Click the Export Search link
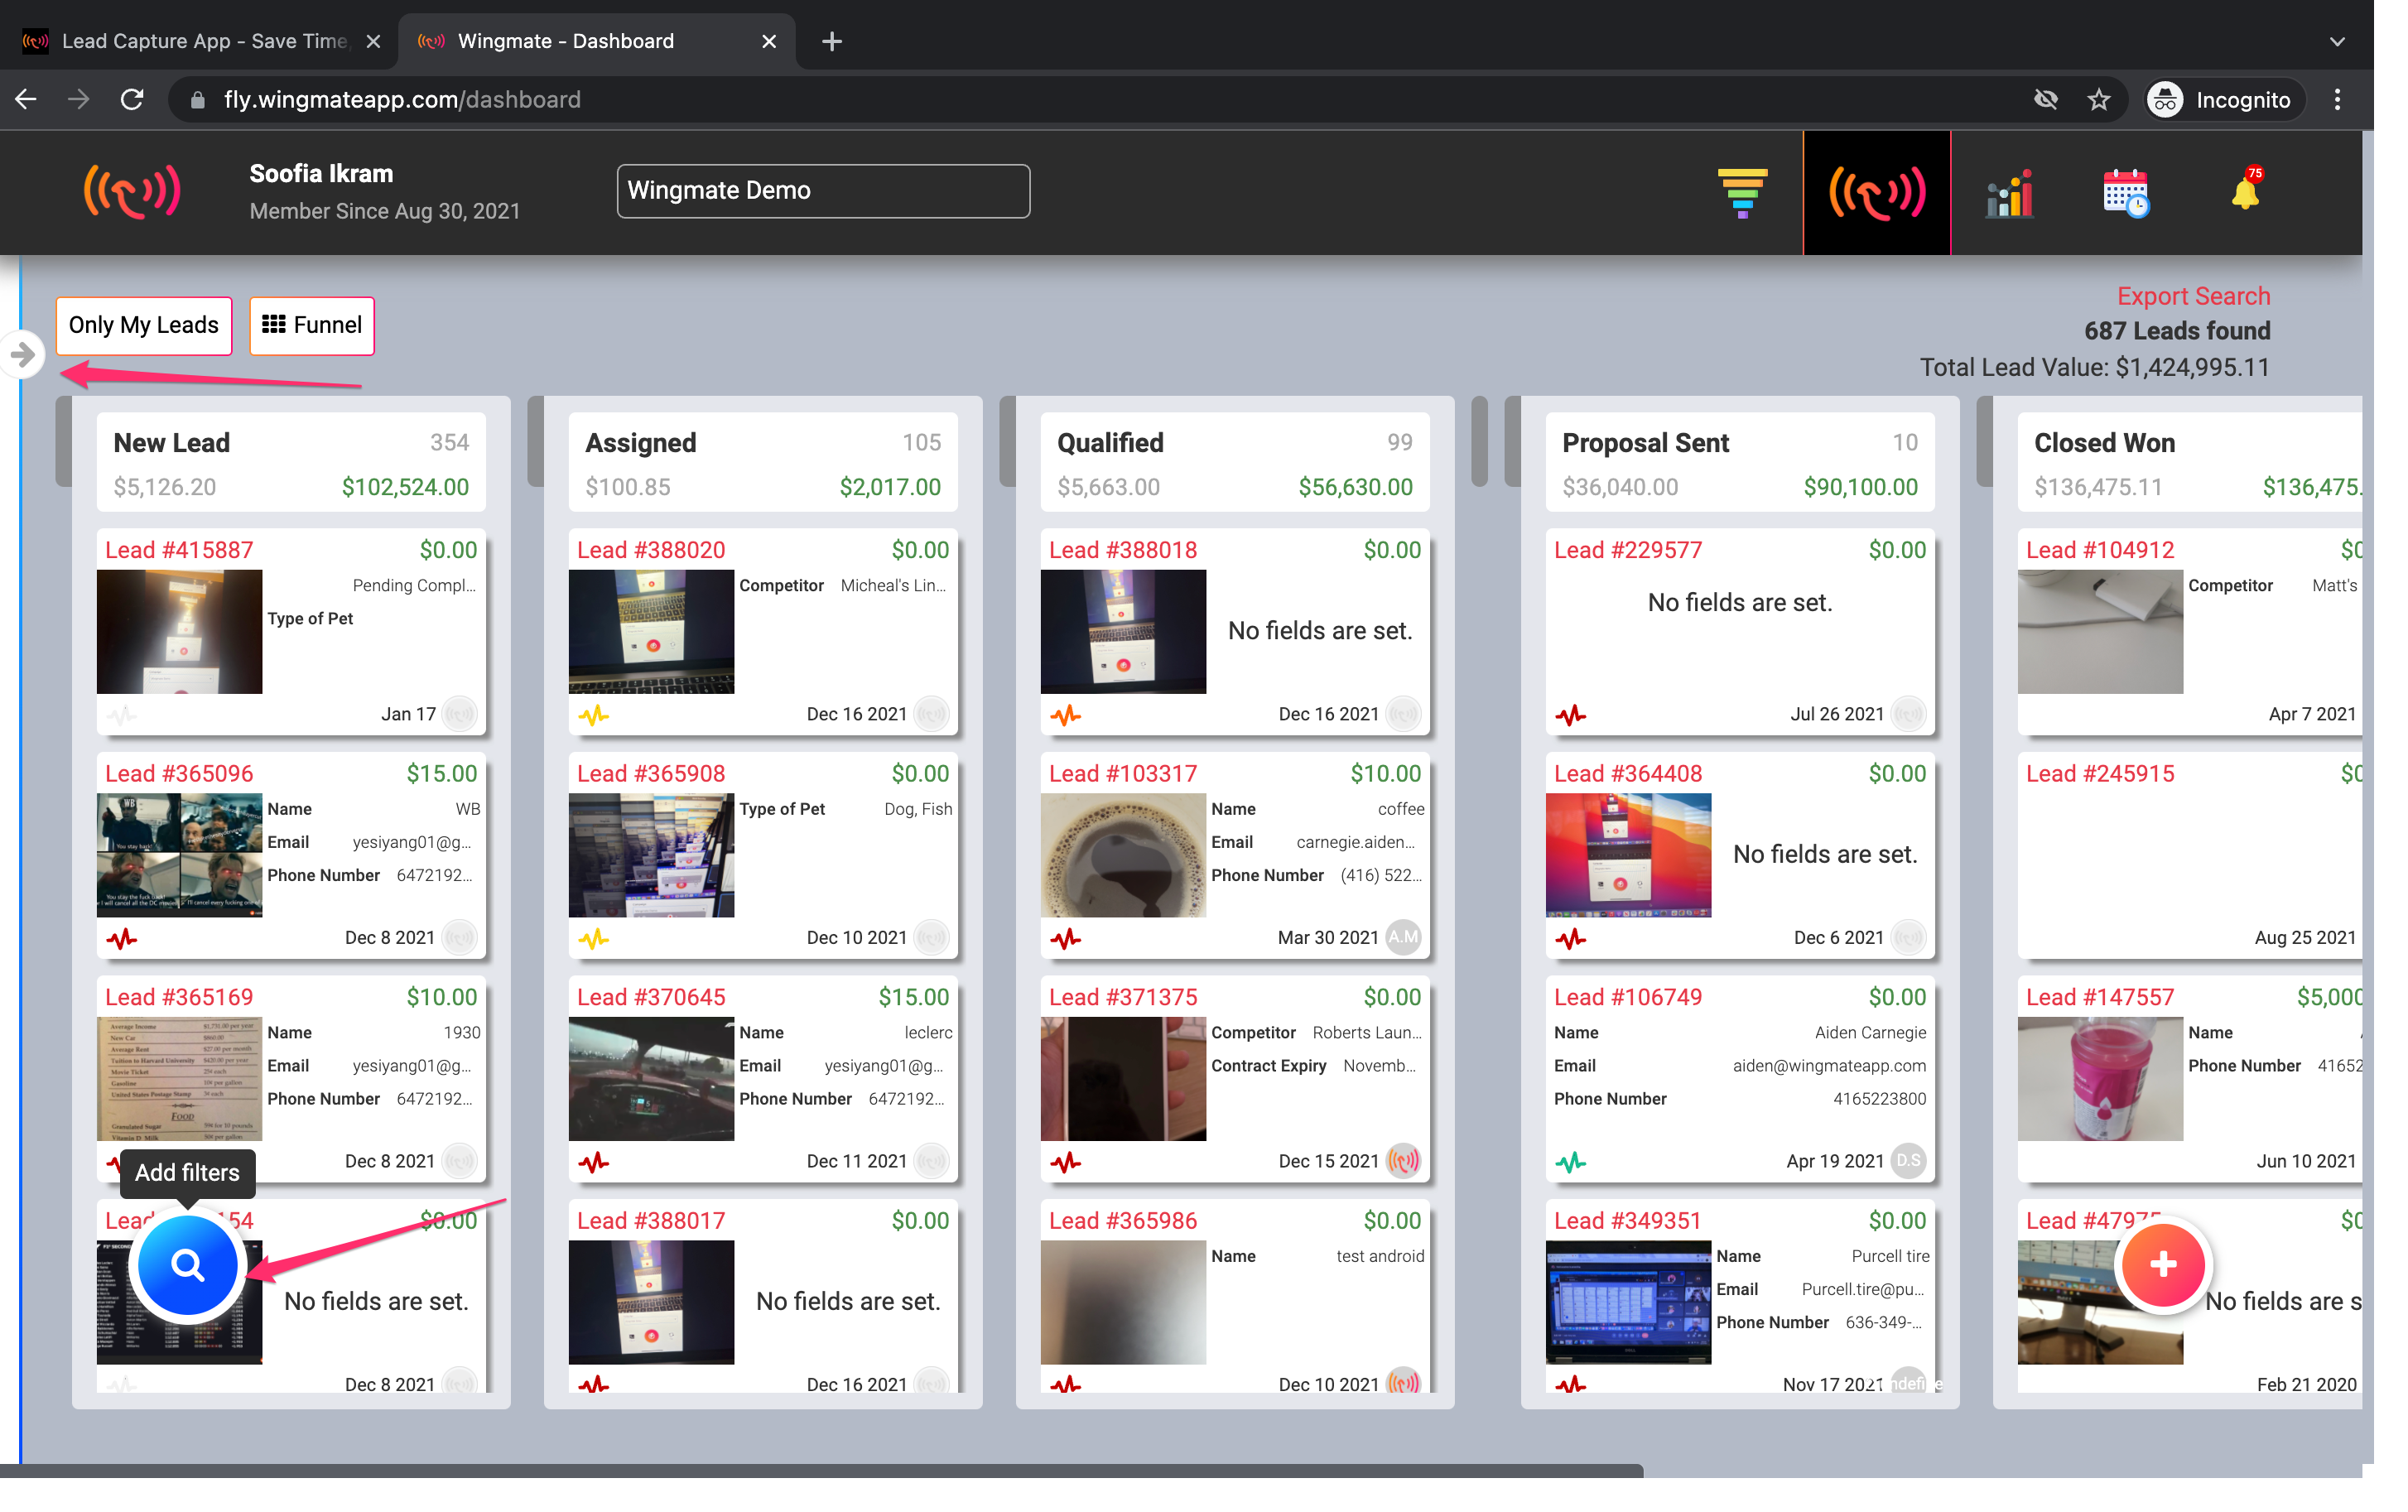 [2193, 296]
